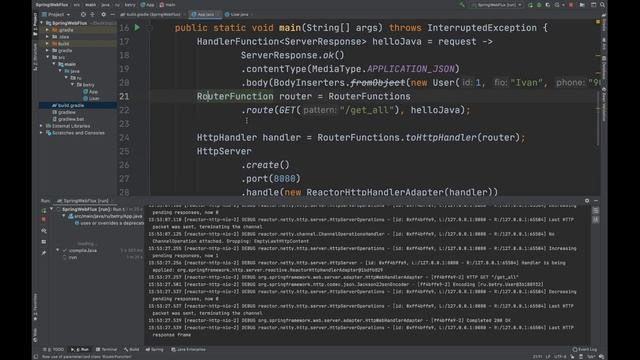Open the Java Enterprise tool window button
This screenshot has width=640, height=360.
click(x=189, y=350)
